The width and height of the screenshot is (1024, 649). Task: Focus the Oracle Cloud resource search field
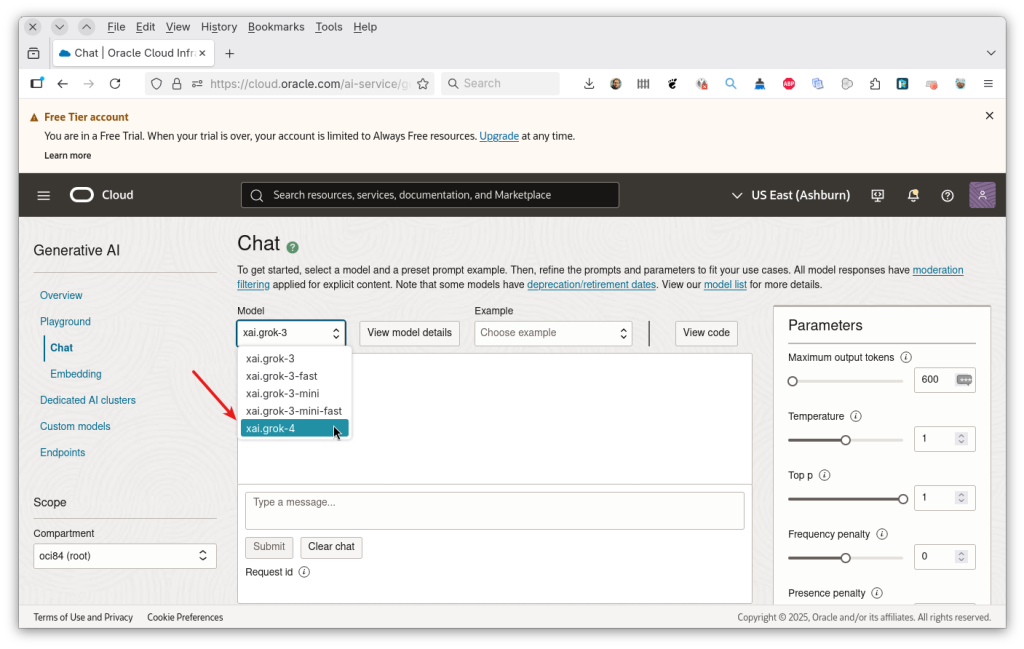(x=430, y=195)
